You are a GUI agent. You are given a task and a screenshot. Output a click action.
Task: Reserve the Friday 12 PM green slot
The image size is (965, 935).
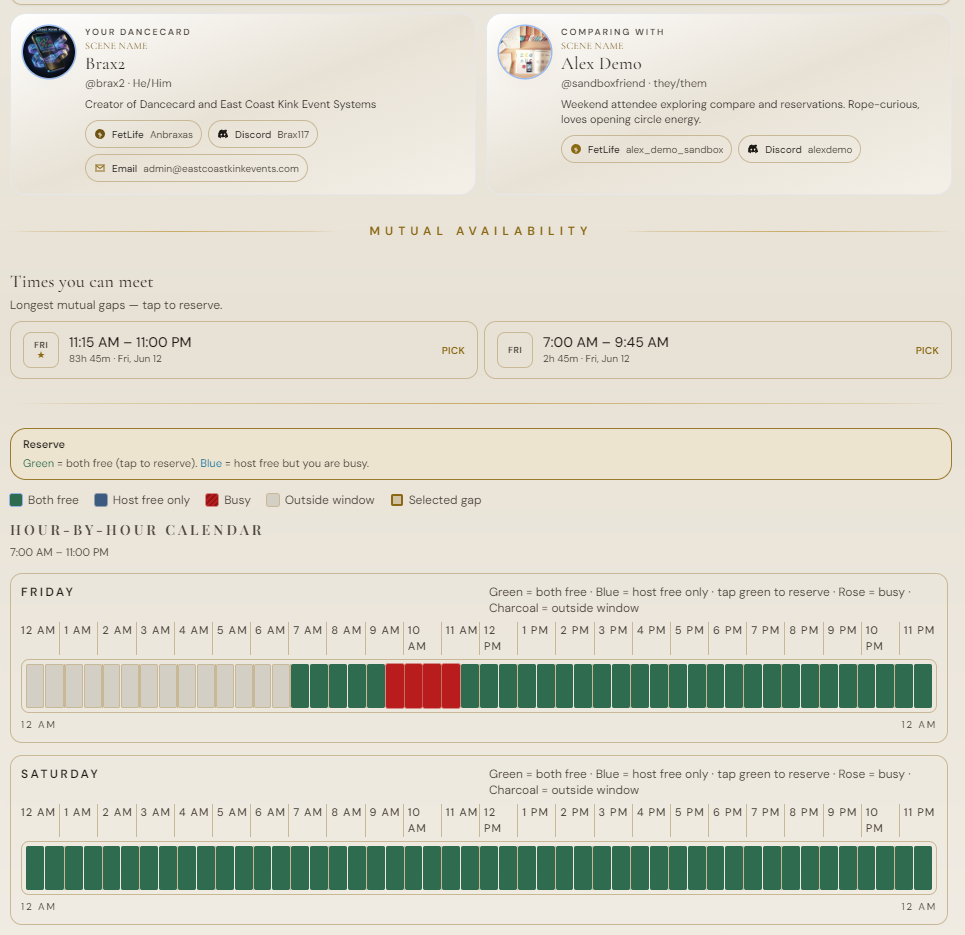(489, 686)
